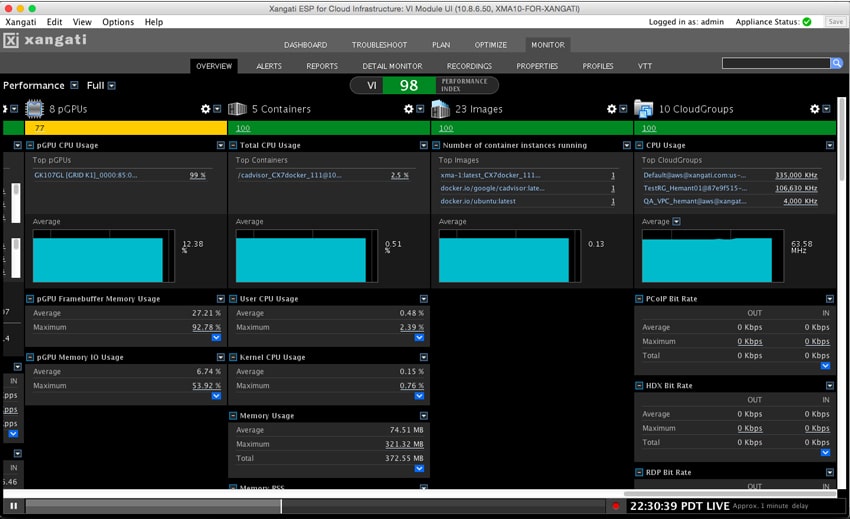Screen dimensions: 850x519
Task: Collapse the CloudGroups CPU Usage panel
Action: click(639, 145)
